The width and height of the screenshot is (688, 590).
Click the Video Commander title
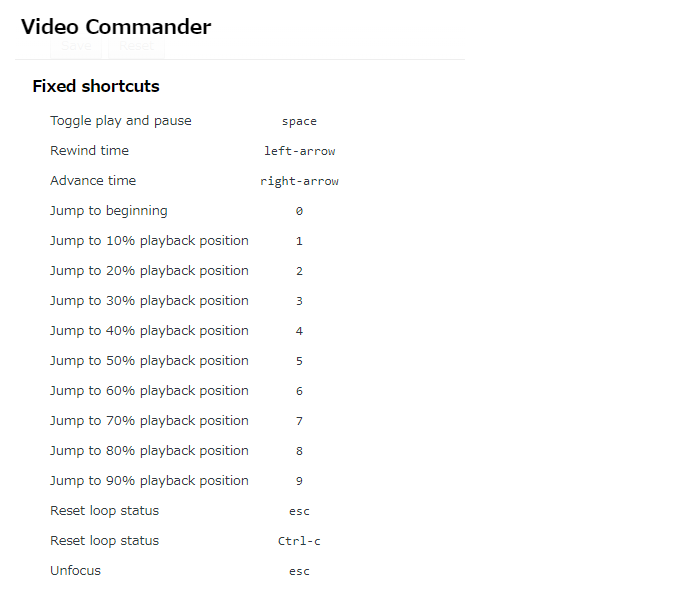pos(116,27)
